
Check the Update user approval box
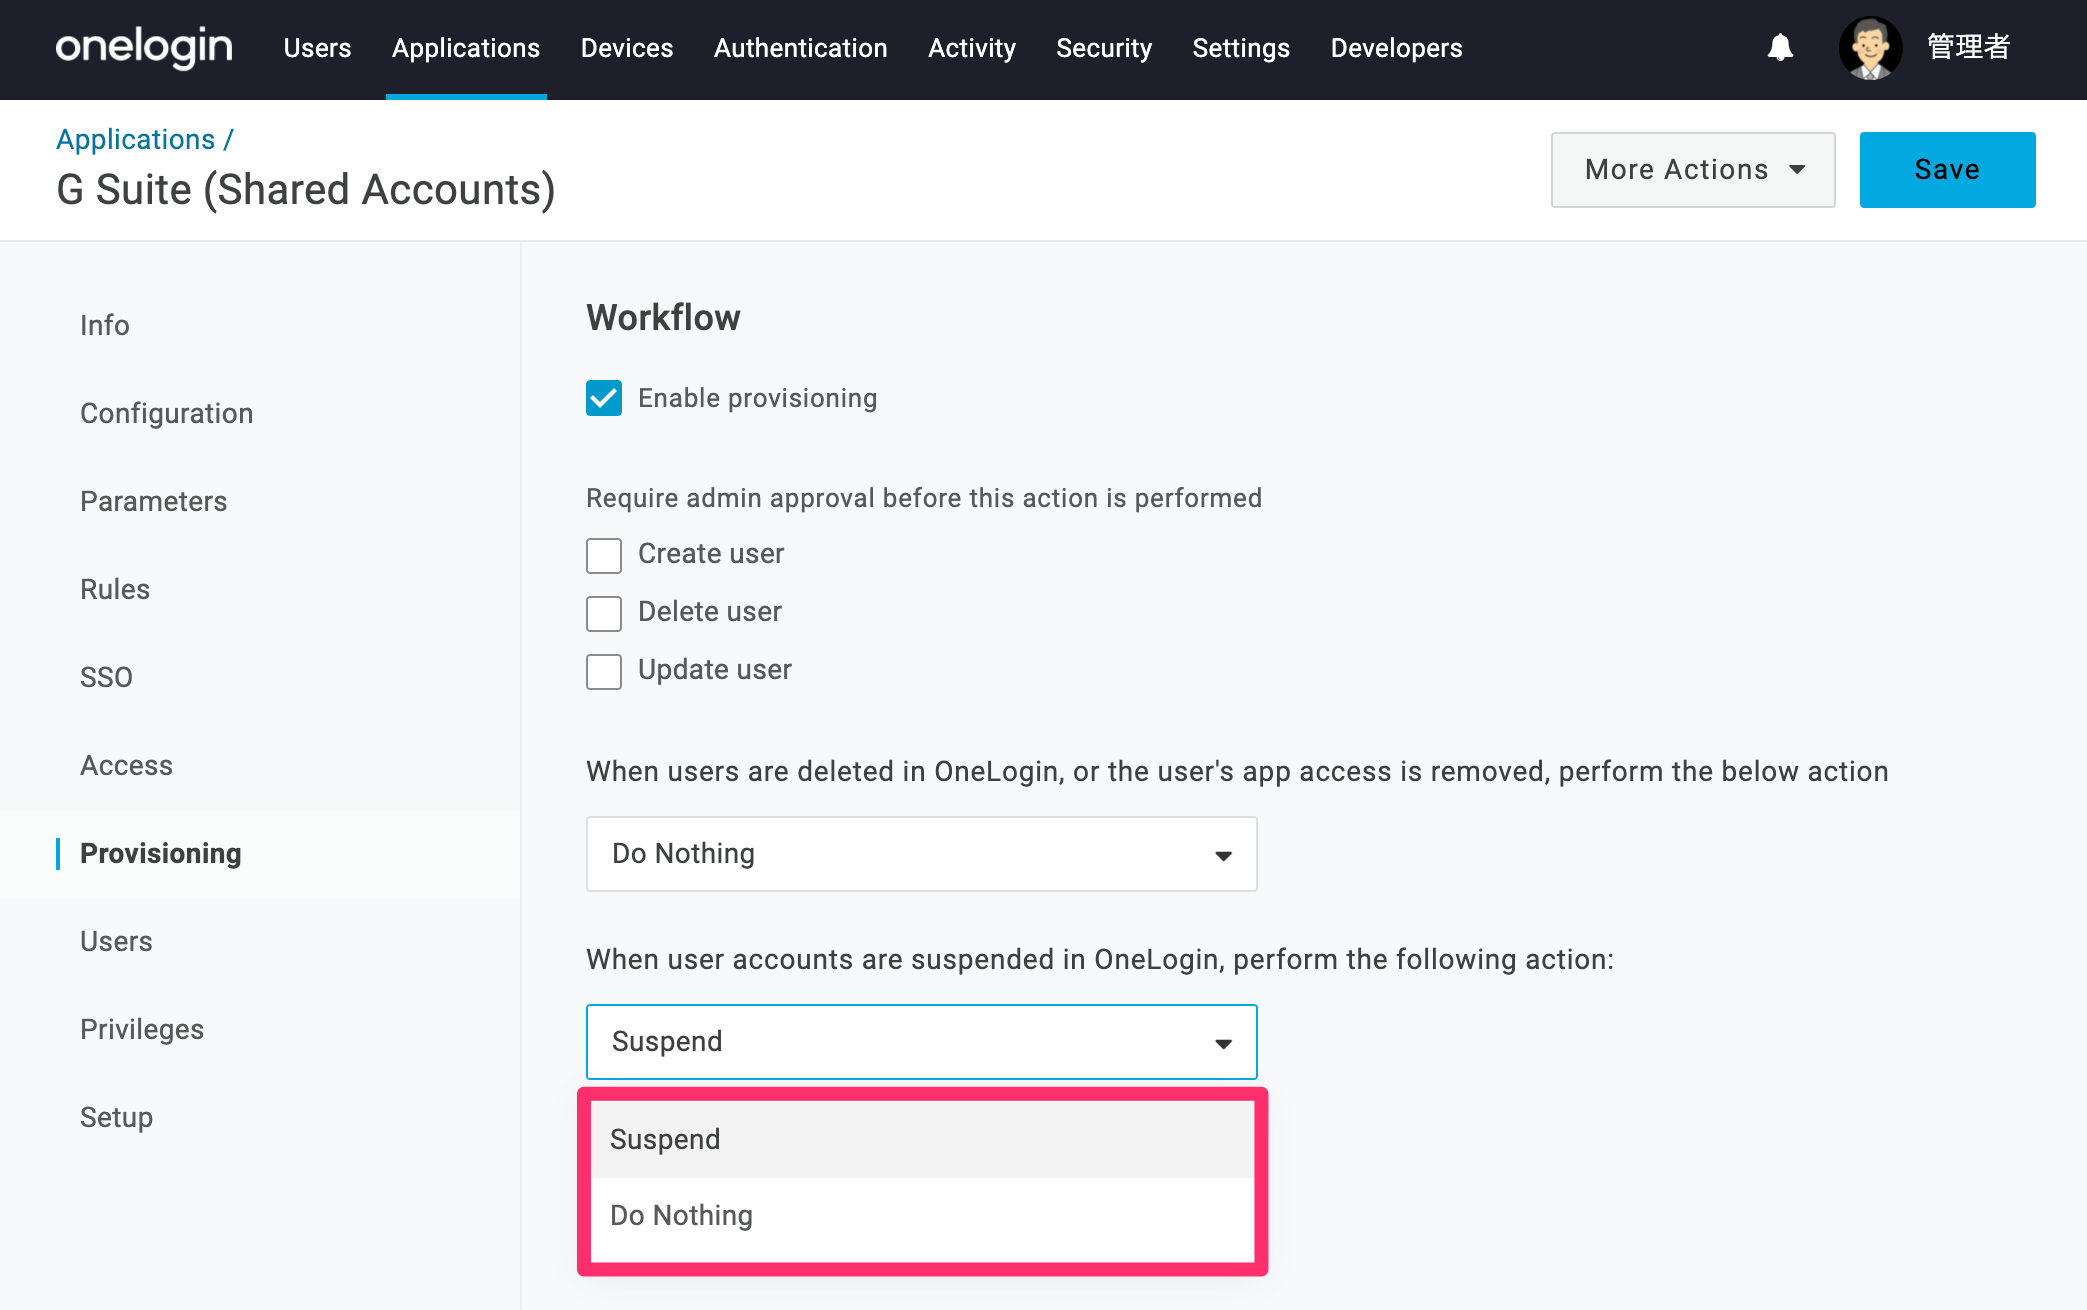pos(604,671)
